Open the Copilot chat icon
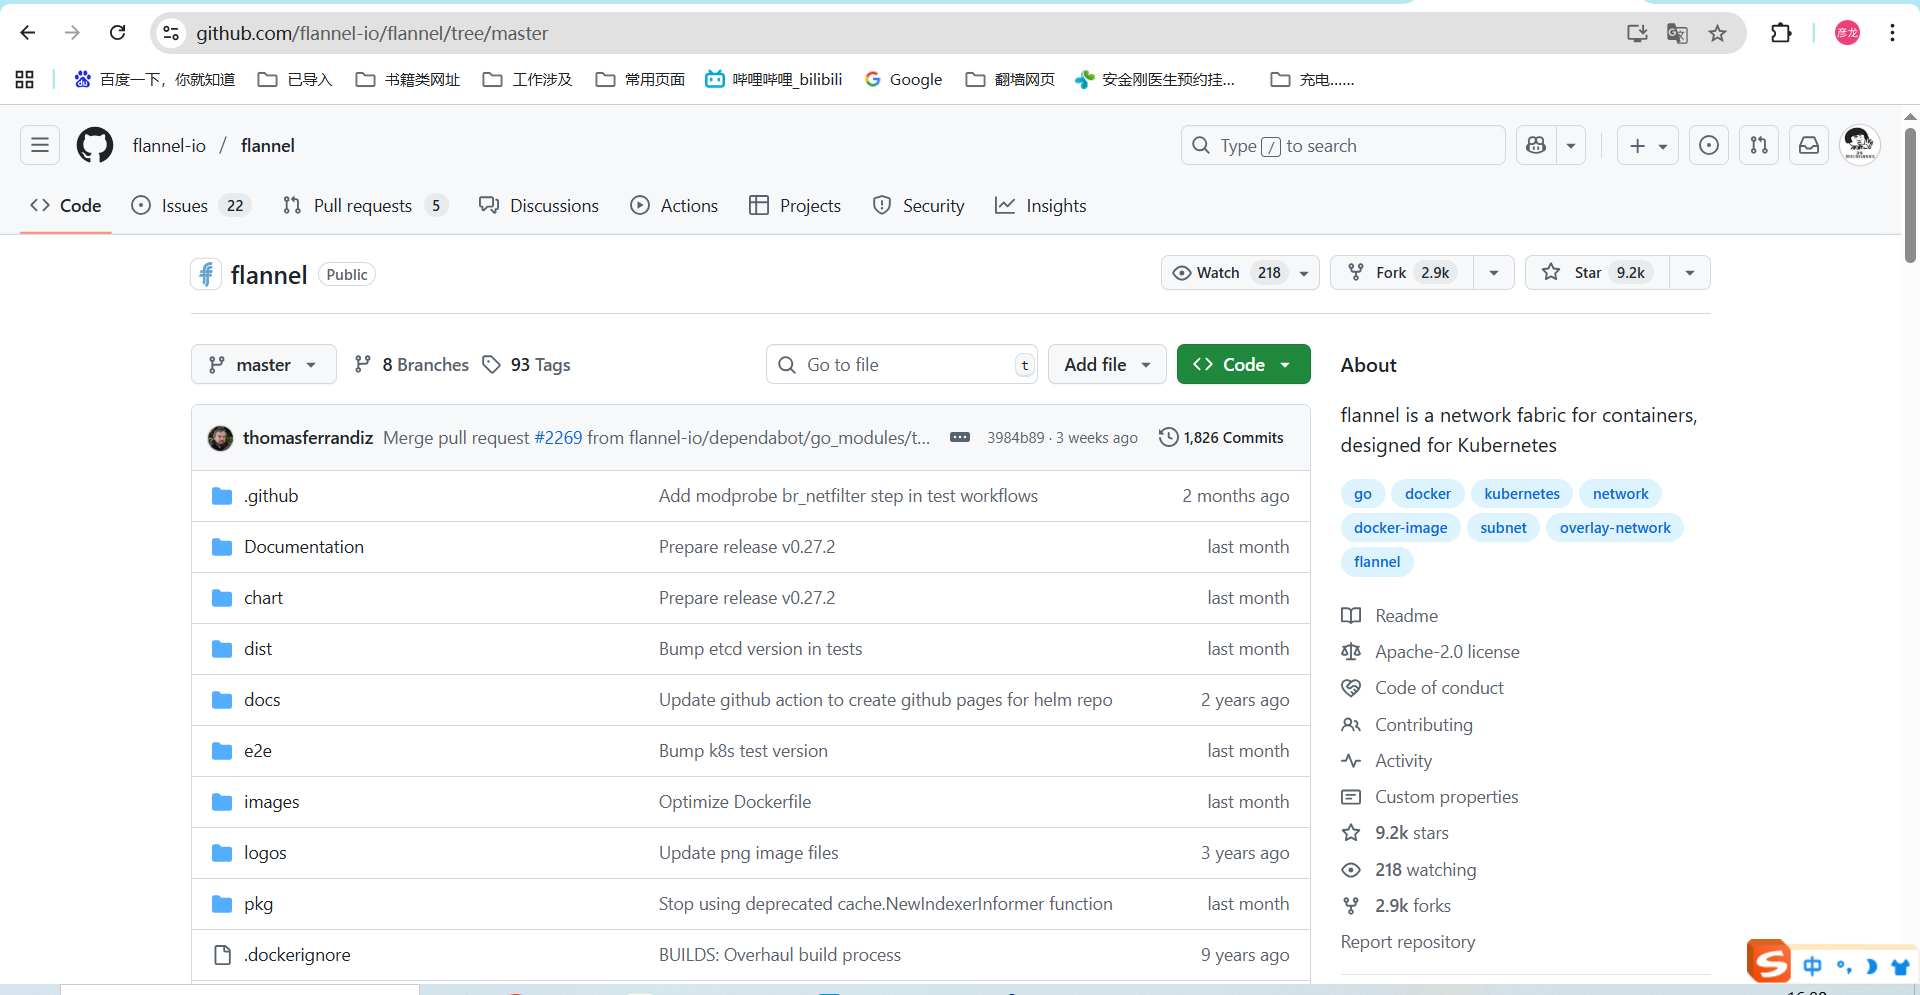 pyautogui.click(x=1536, y=146)
